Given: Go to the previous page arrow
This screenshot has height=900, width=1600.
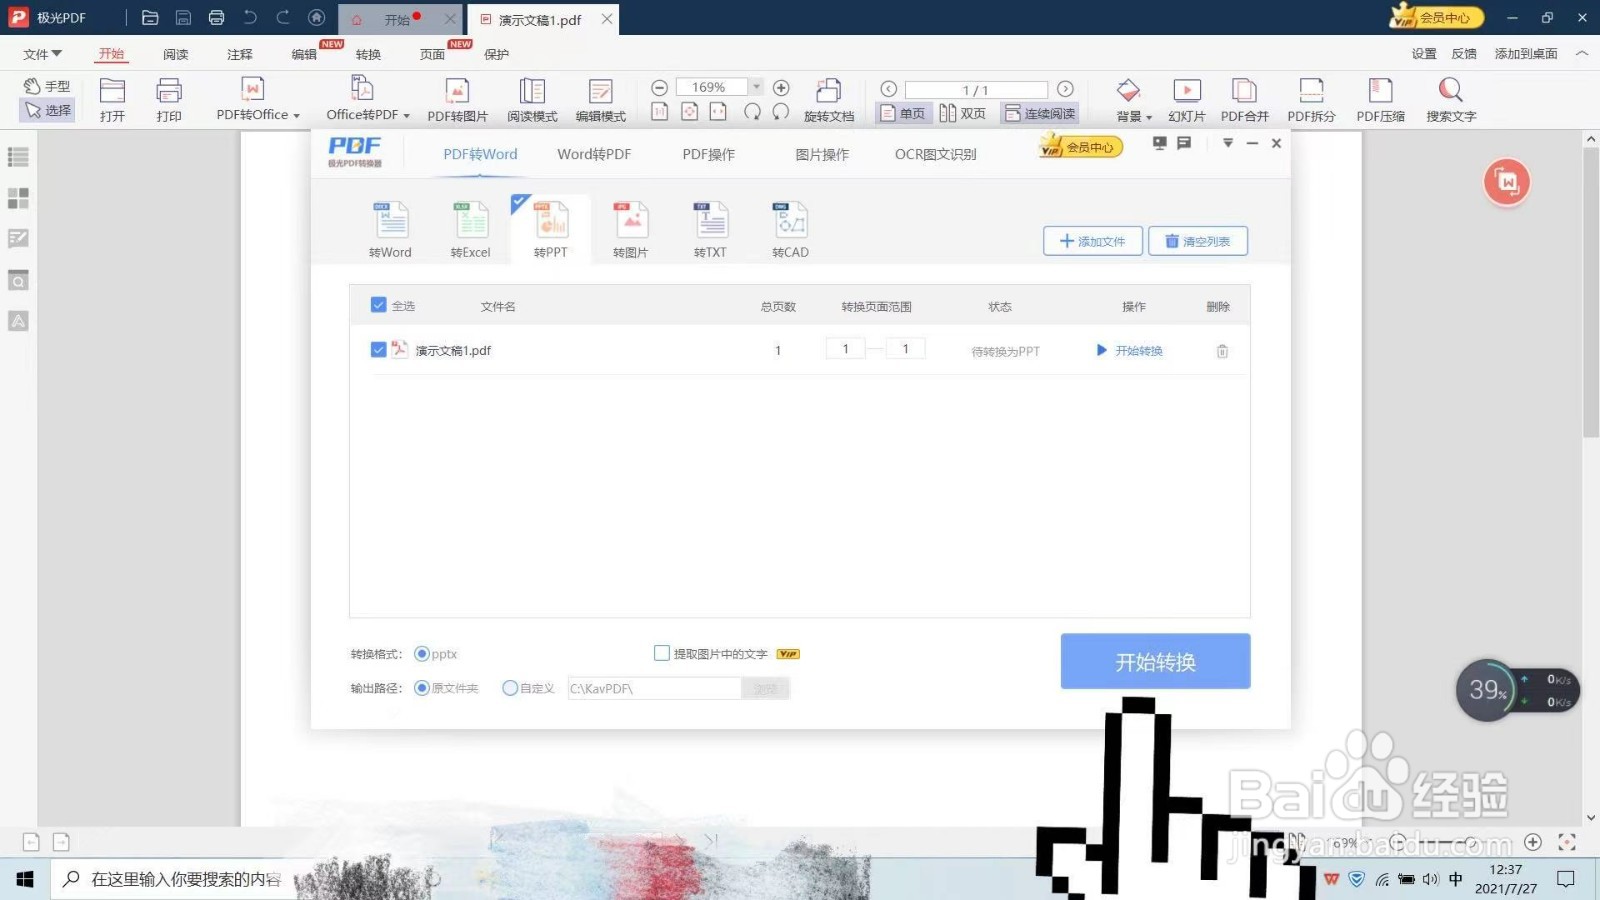Looking at the screenshot, I should point(888,89).
